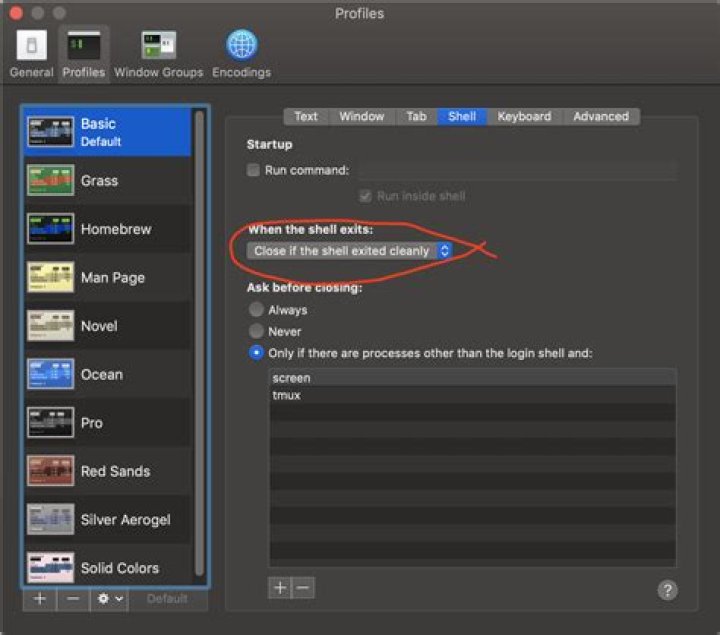Add a new profile with plus button
Image resolution: width=720 pixels, height=635 pixels.
(40, 599)
